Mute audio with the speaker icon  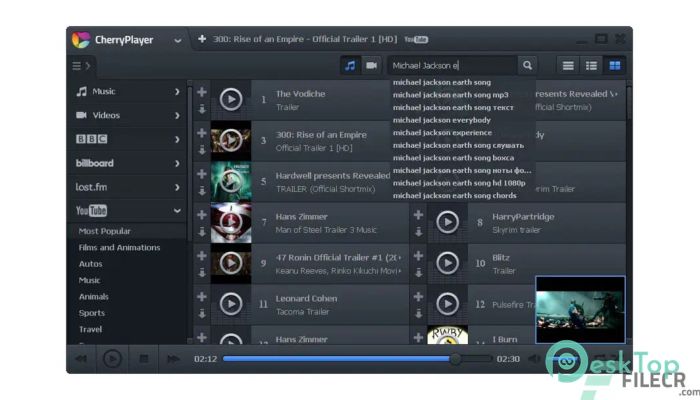[x=534, y=358]
